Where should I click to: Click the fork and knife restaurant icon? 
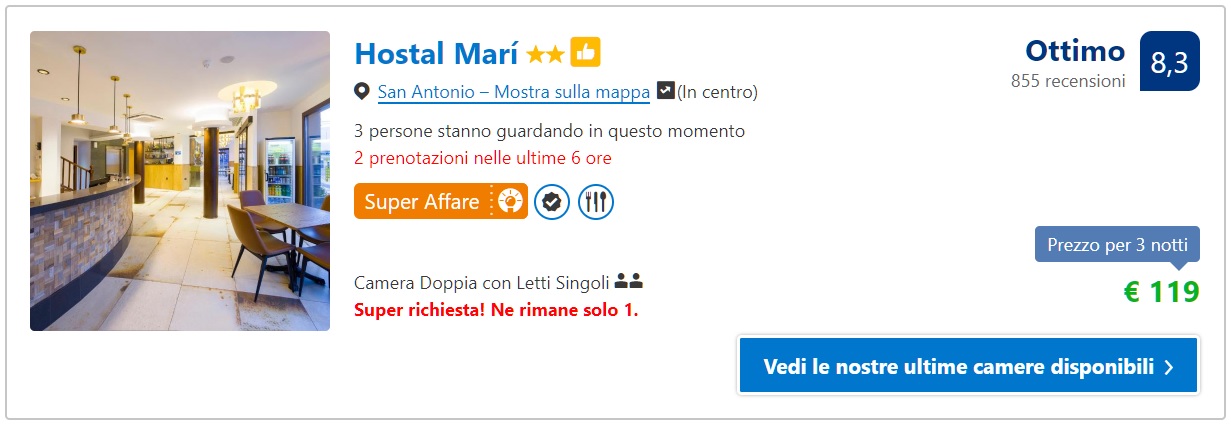(596, 202)
